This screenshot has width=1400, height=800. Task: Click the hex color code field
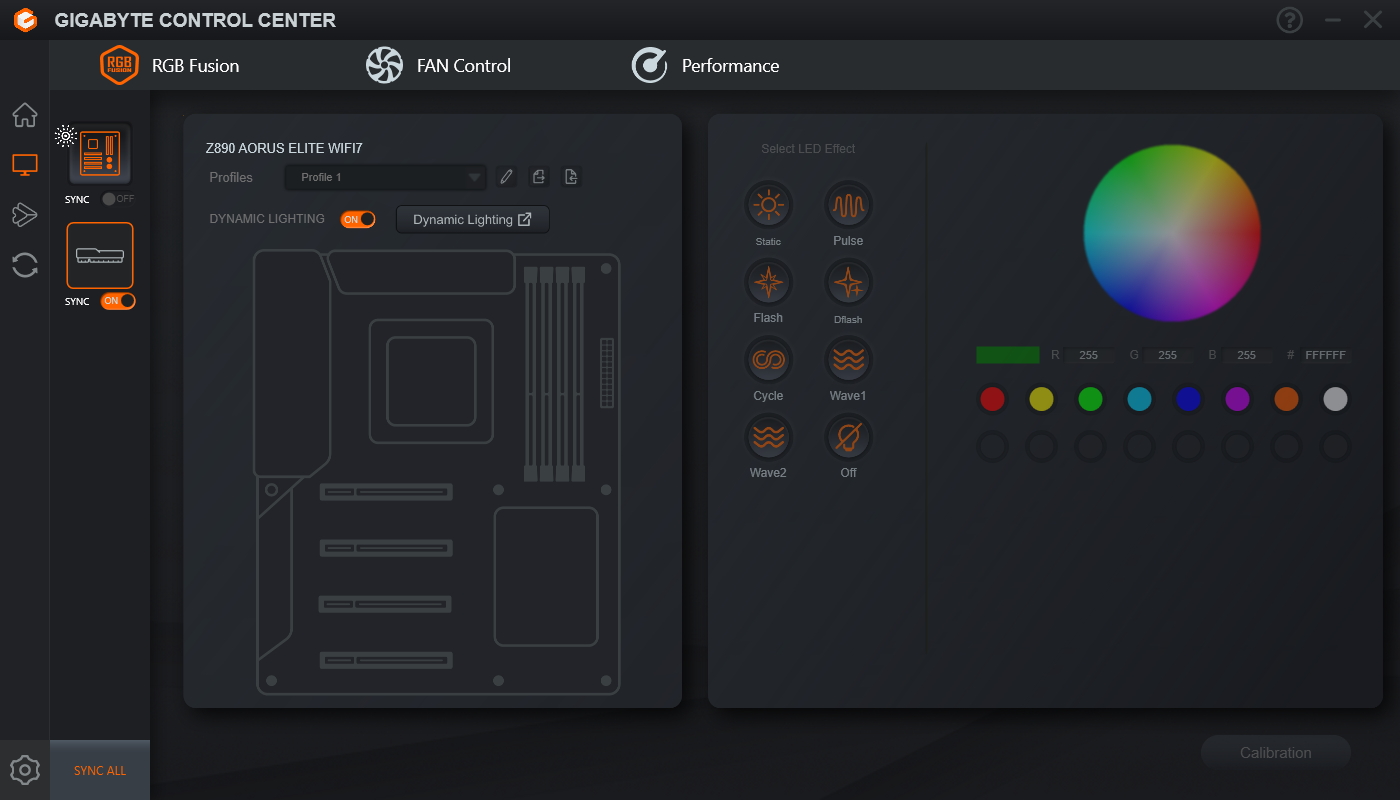coord(1326,355)
